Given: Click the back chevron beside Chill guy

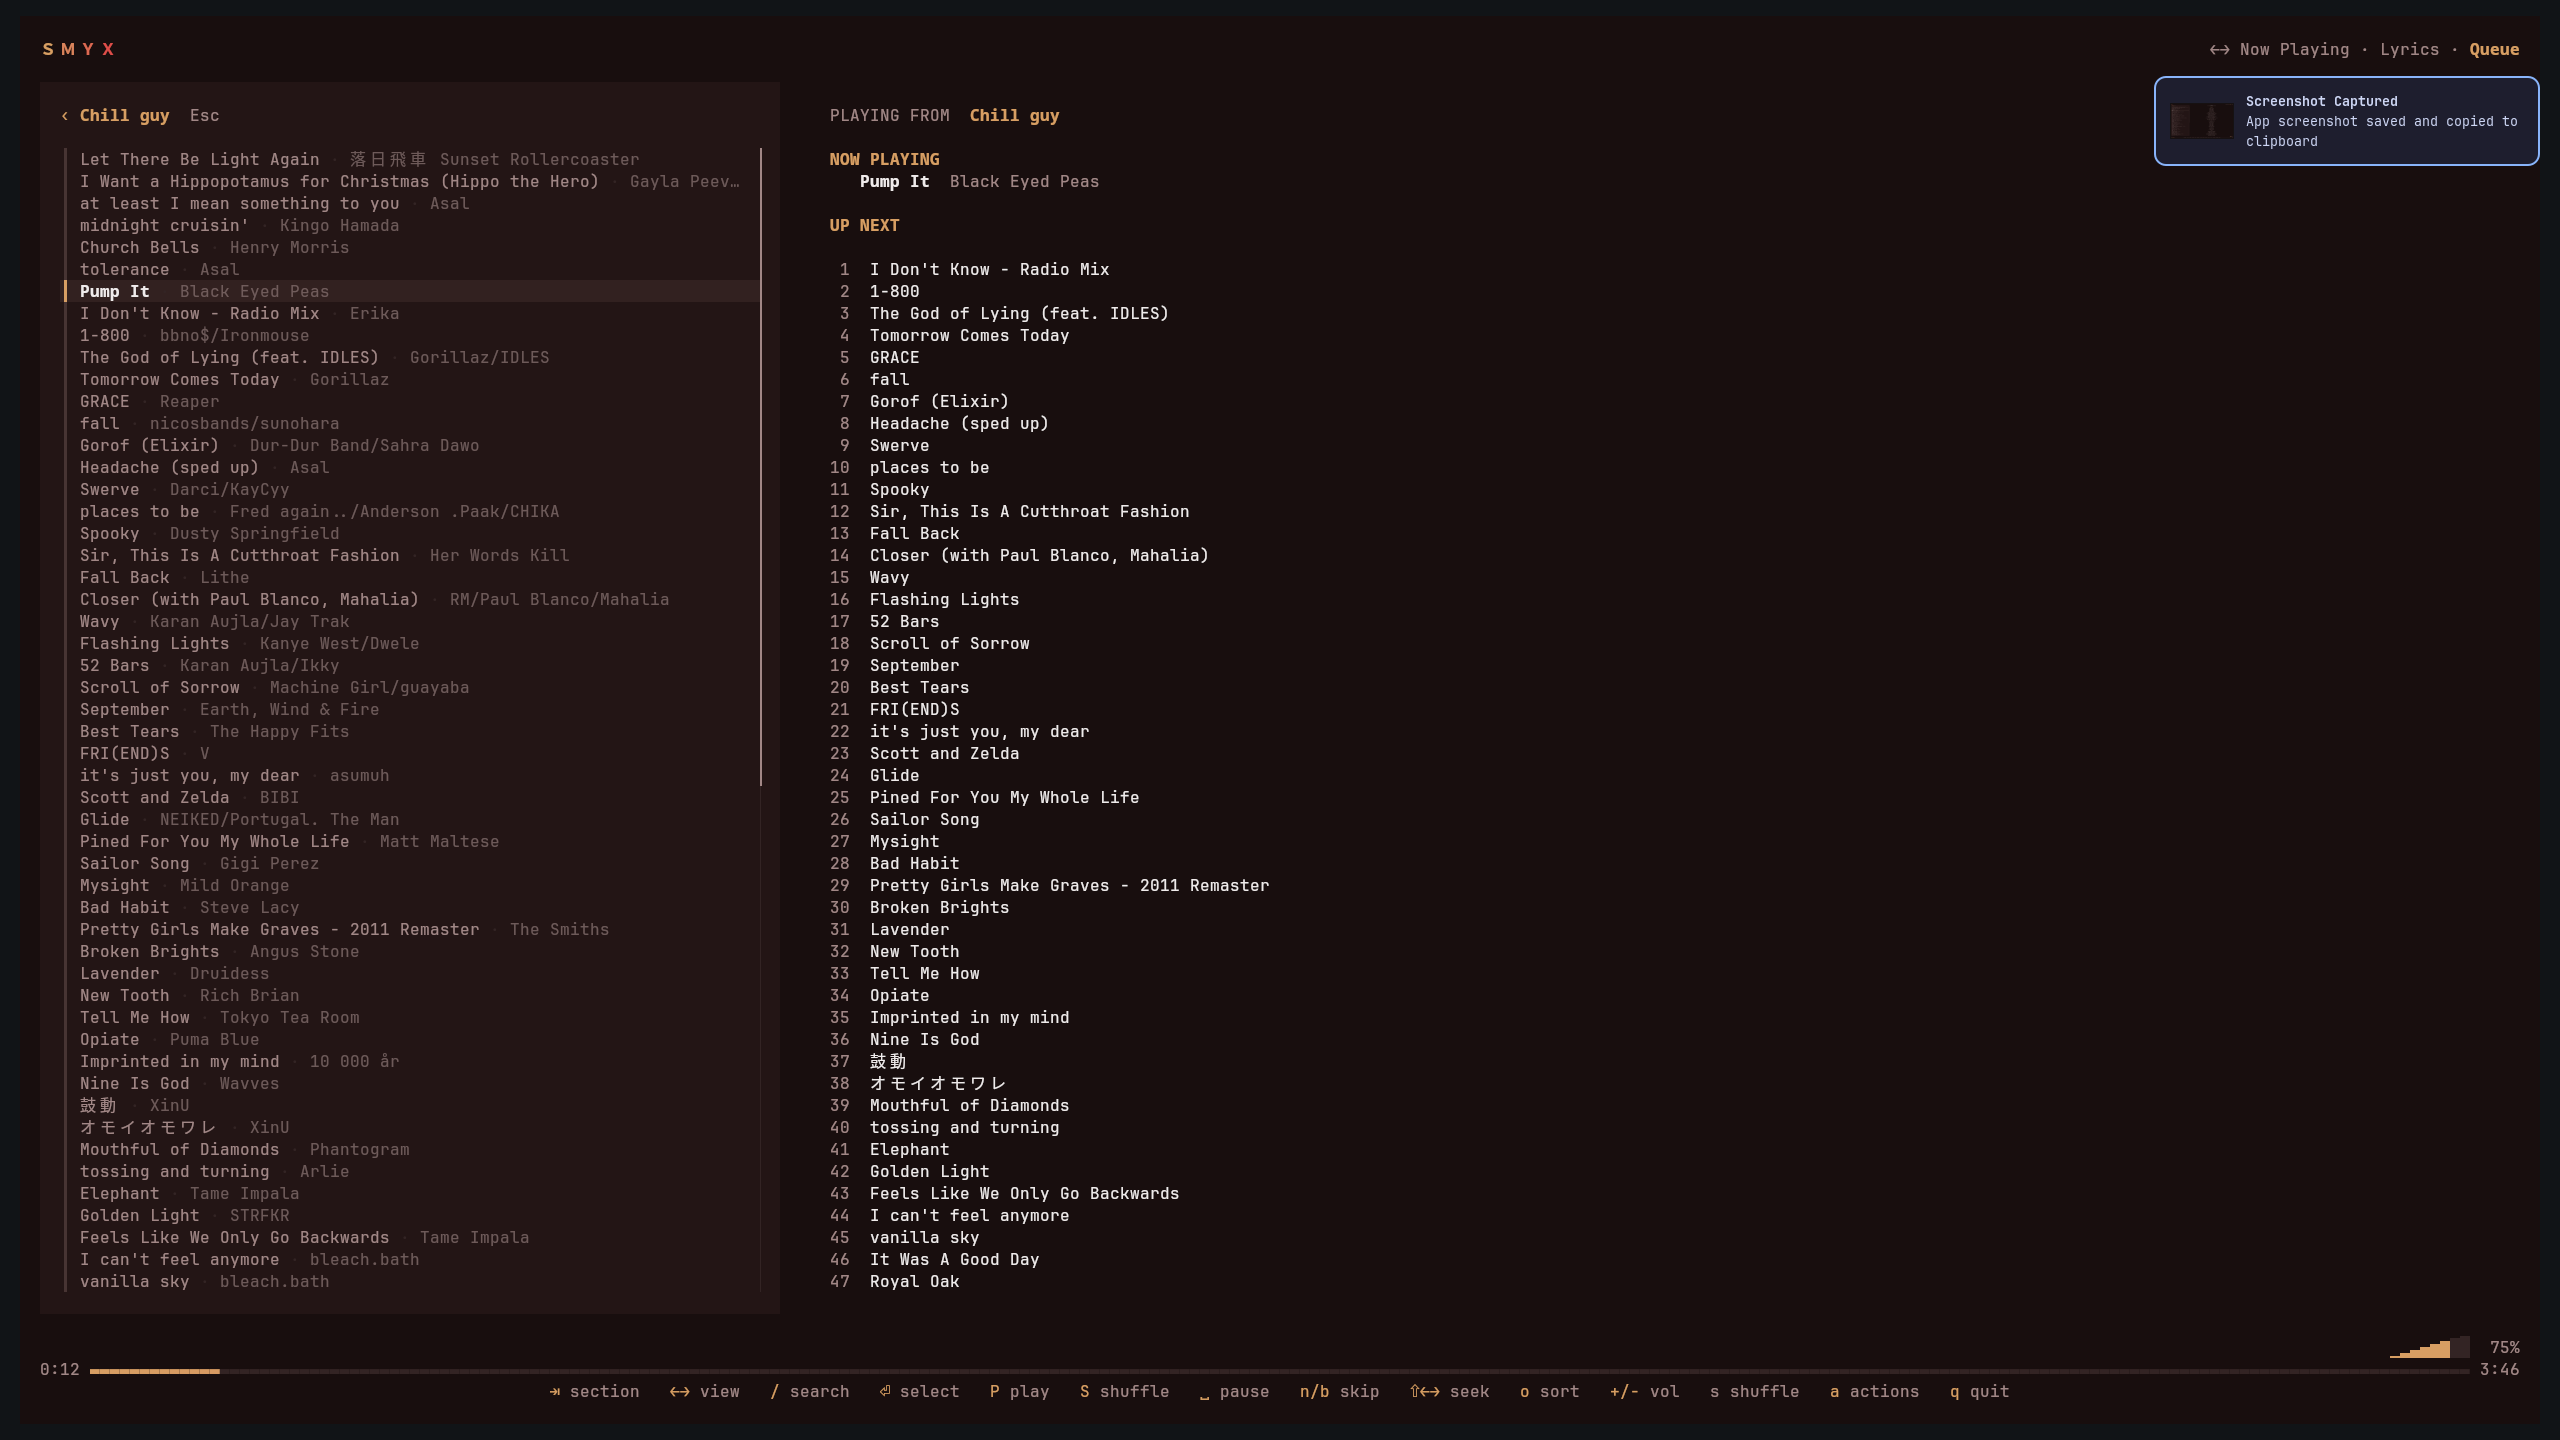Looking at the screenshot, I should click(65, 116).
